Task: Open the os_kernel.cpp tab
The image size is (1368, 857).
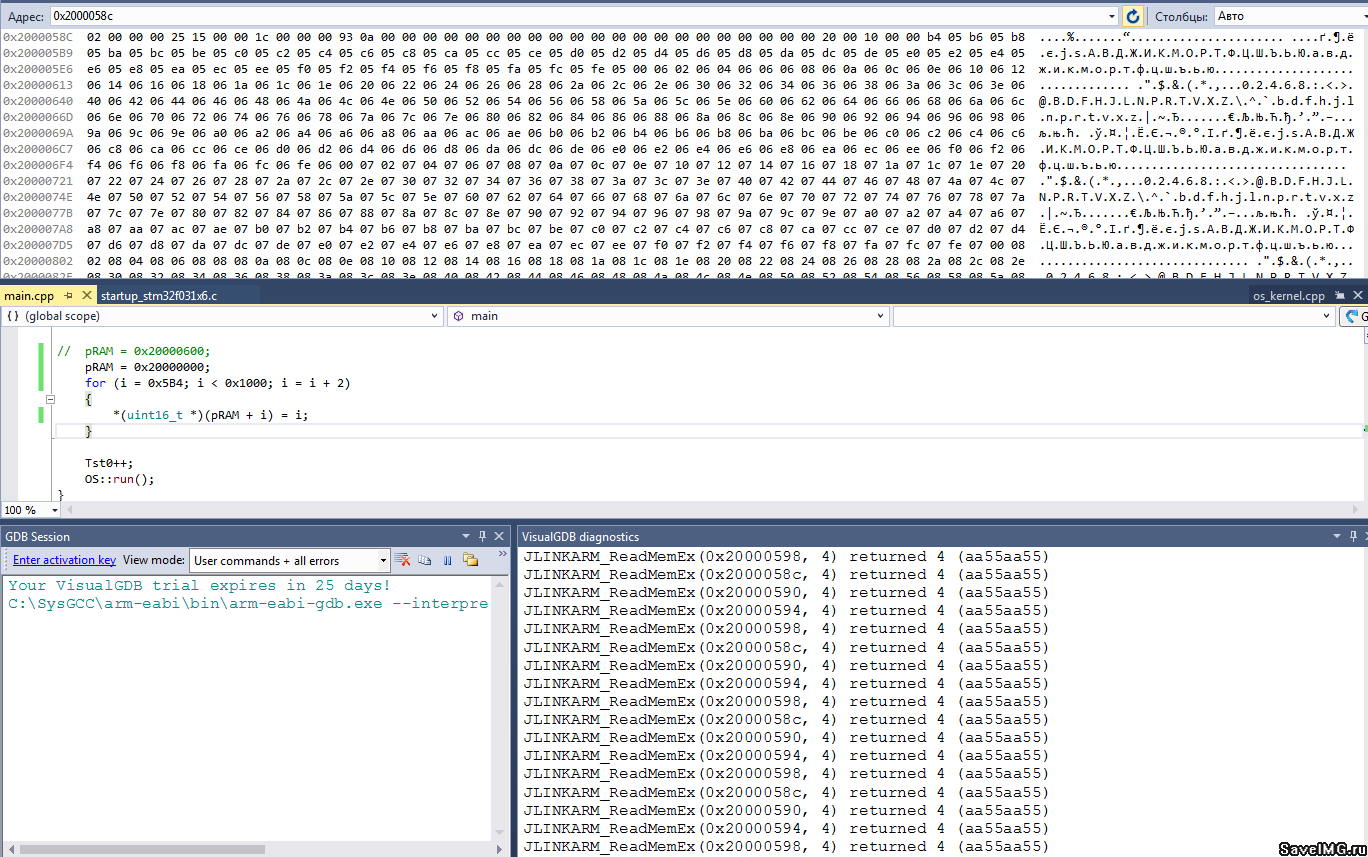Action: click(x=1288, y=296)
